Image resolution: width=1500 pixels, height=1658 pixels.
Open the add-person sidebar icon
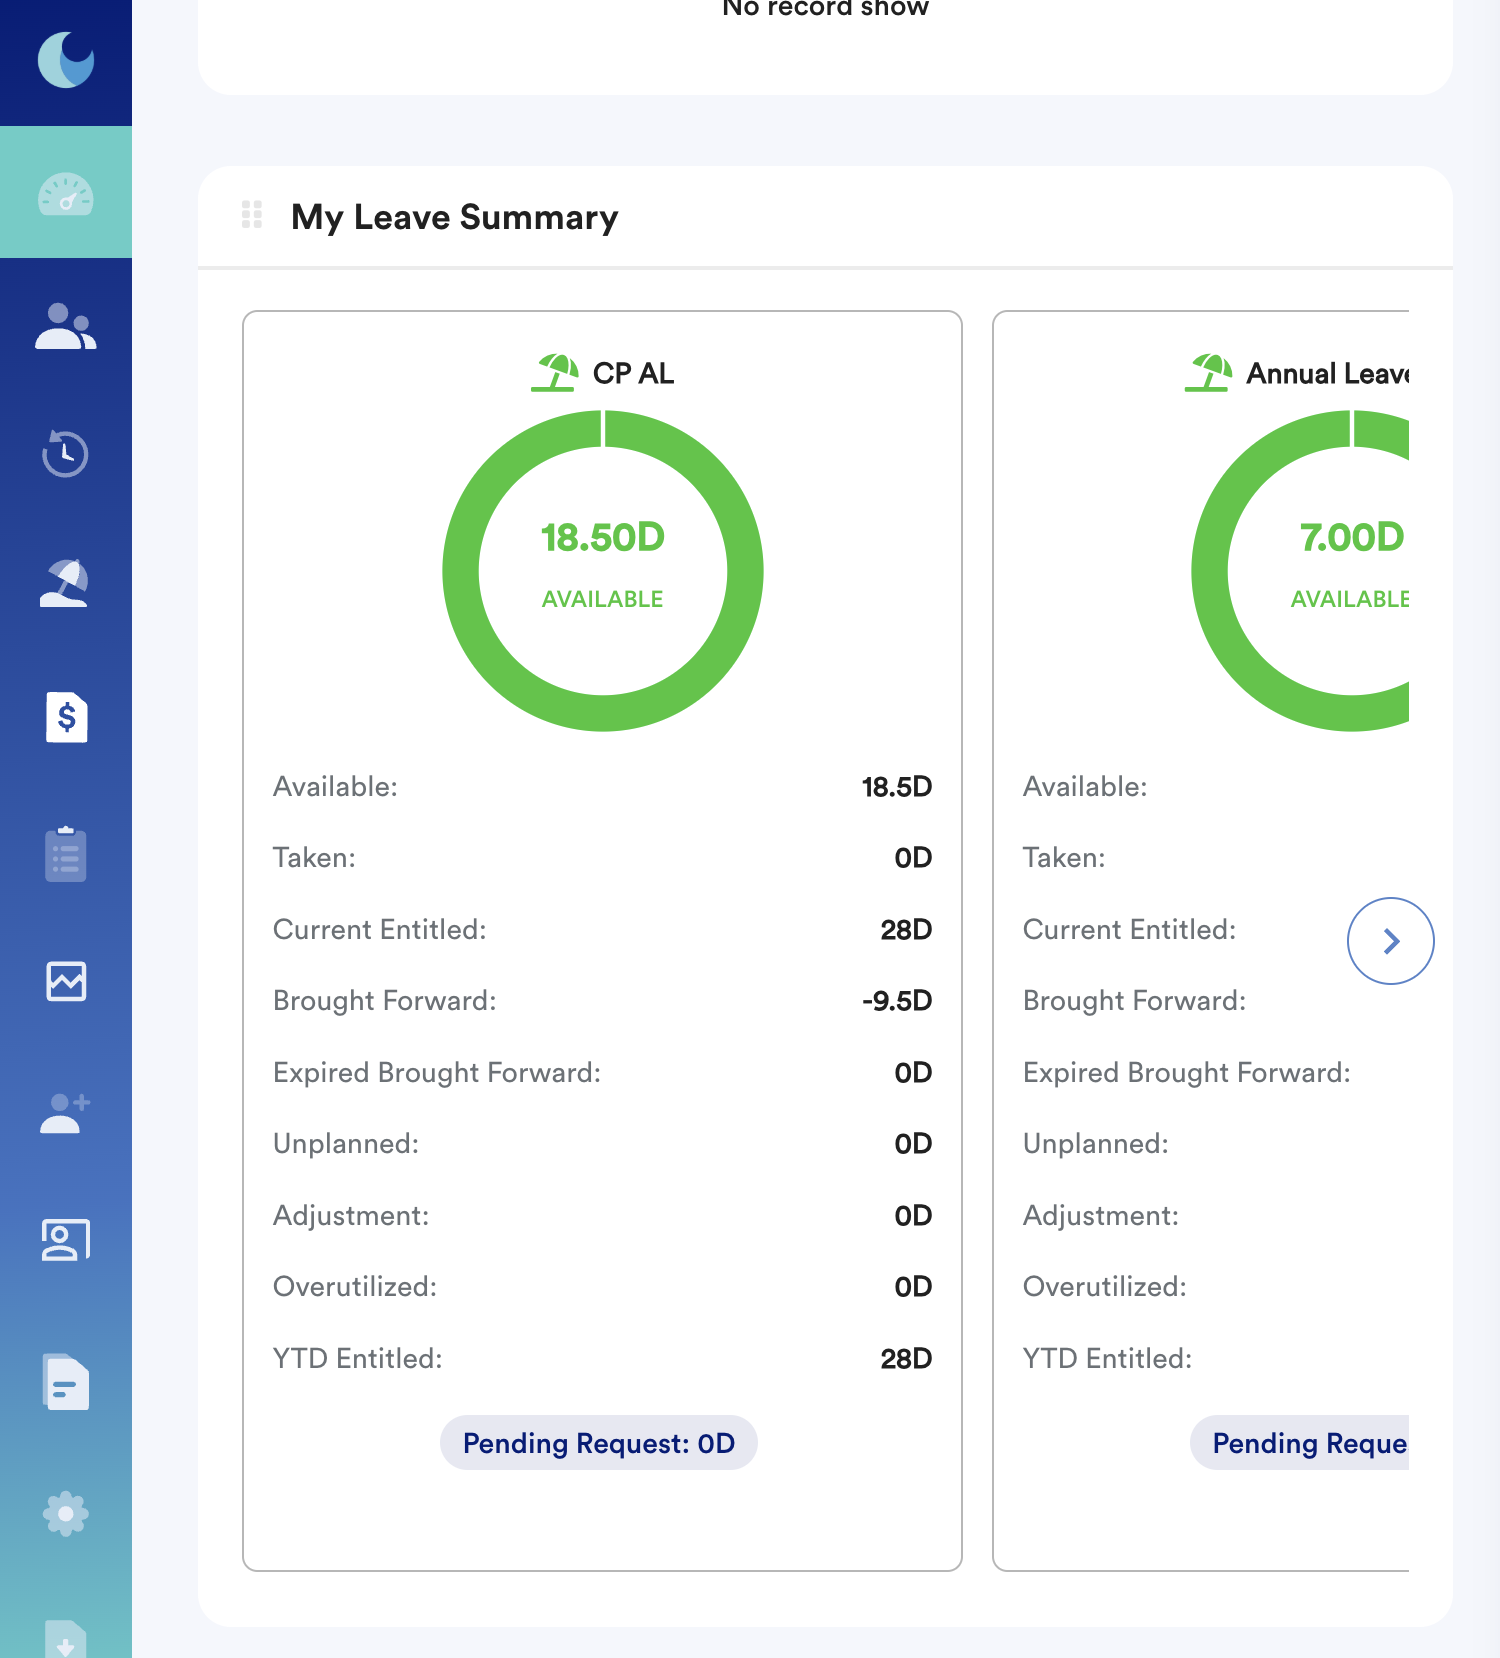coord(66,1113)
